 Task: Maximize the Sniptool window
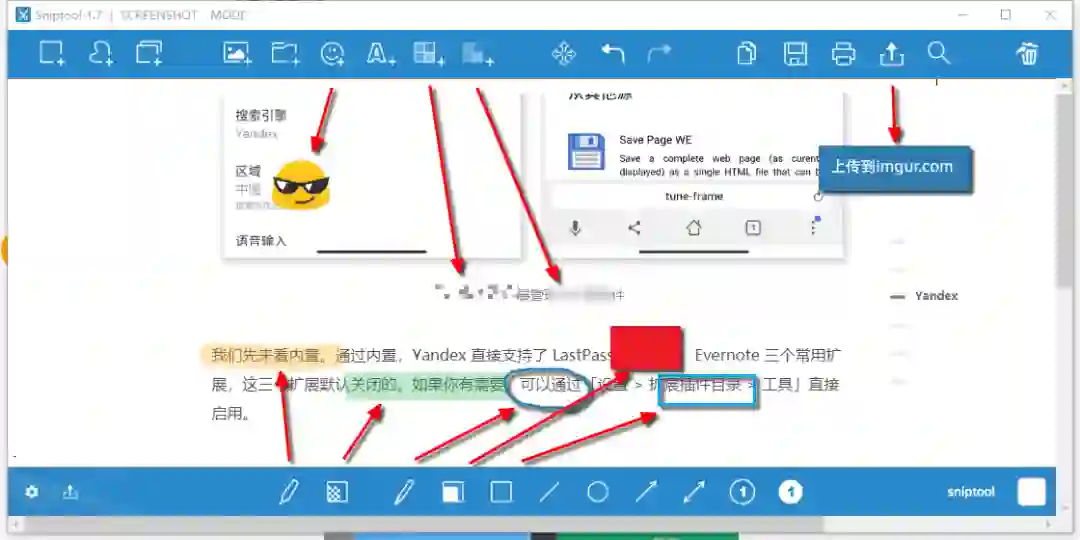pyautogui.click(x=1006, y=14)
